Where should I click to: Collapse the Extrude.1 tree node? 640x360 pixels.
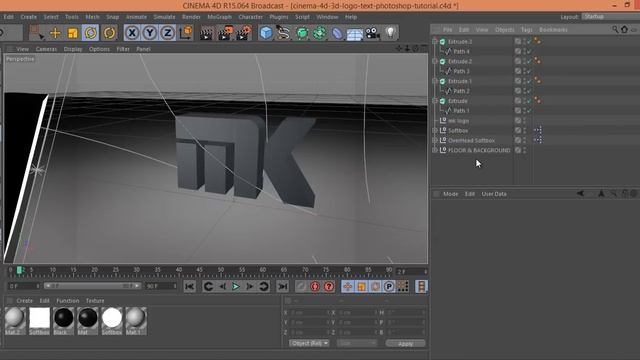pos(435,81)
